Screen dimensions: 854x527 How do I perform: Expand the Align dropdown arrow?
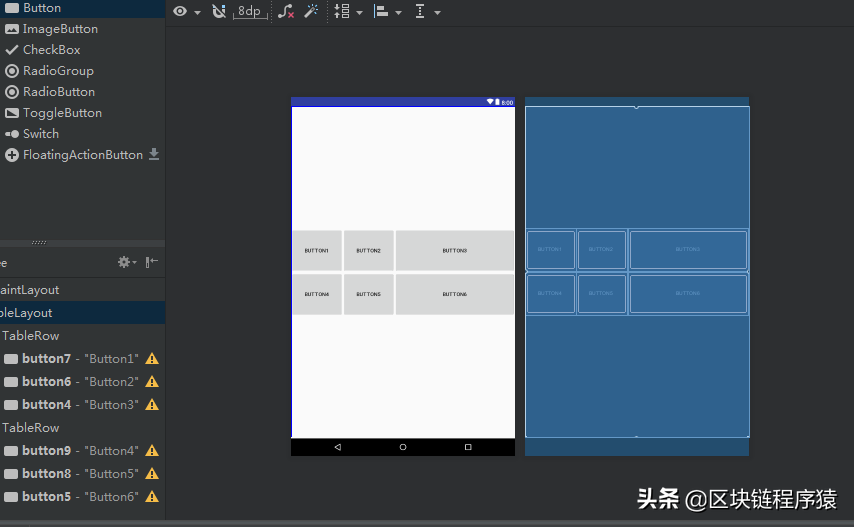click(x=399, y=13)
